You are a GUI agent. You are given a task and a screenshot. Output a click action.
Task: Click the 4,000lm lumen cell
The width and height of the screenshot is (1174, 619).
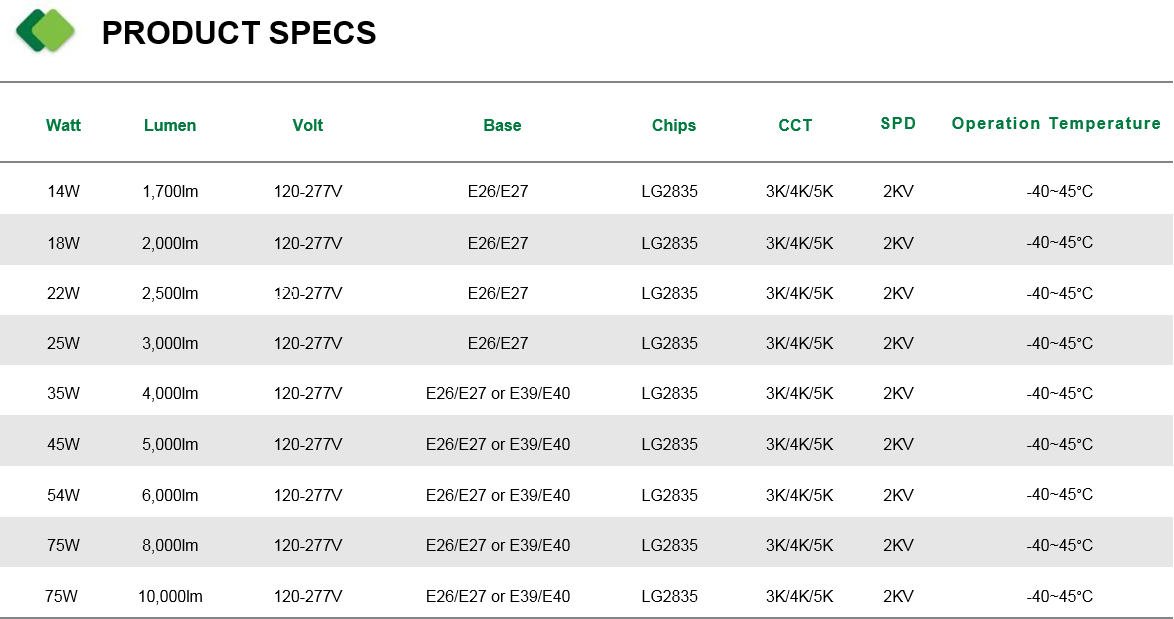click(x=170, y=393)
